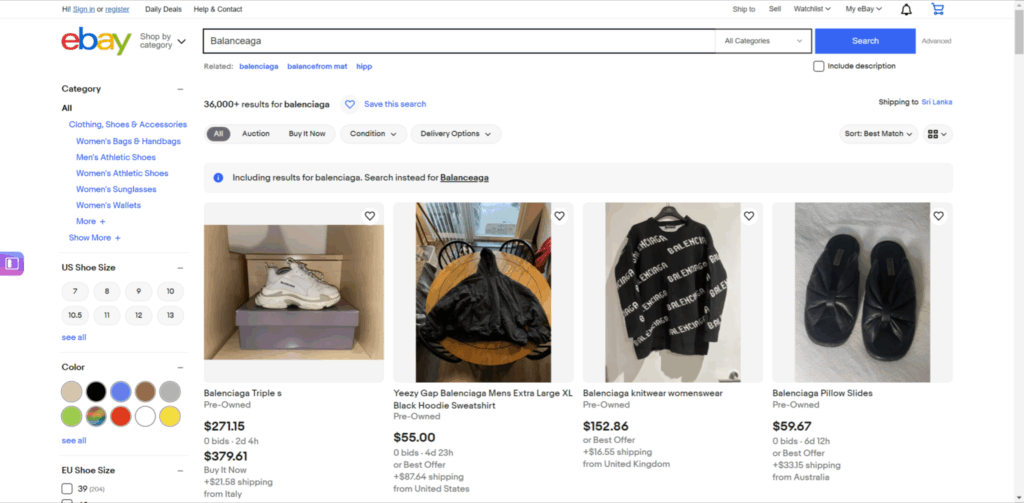Viewport: 1024px width, 503px height.
Task: Open the Balenciaga knitwear sweater photo
Action: tap(673, 292)
